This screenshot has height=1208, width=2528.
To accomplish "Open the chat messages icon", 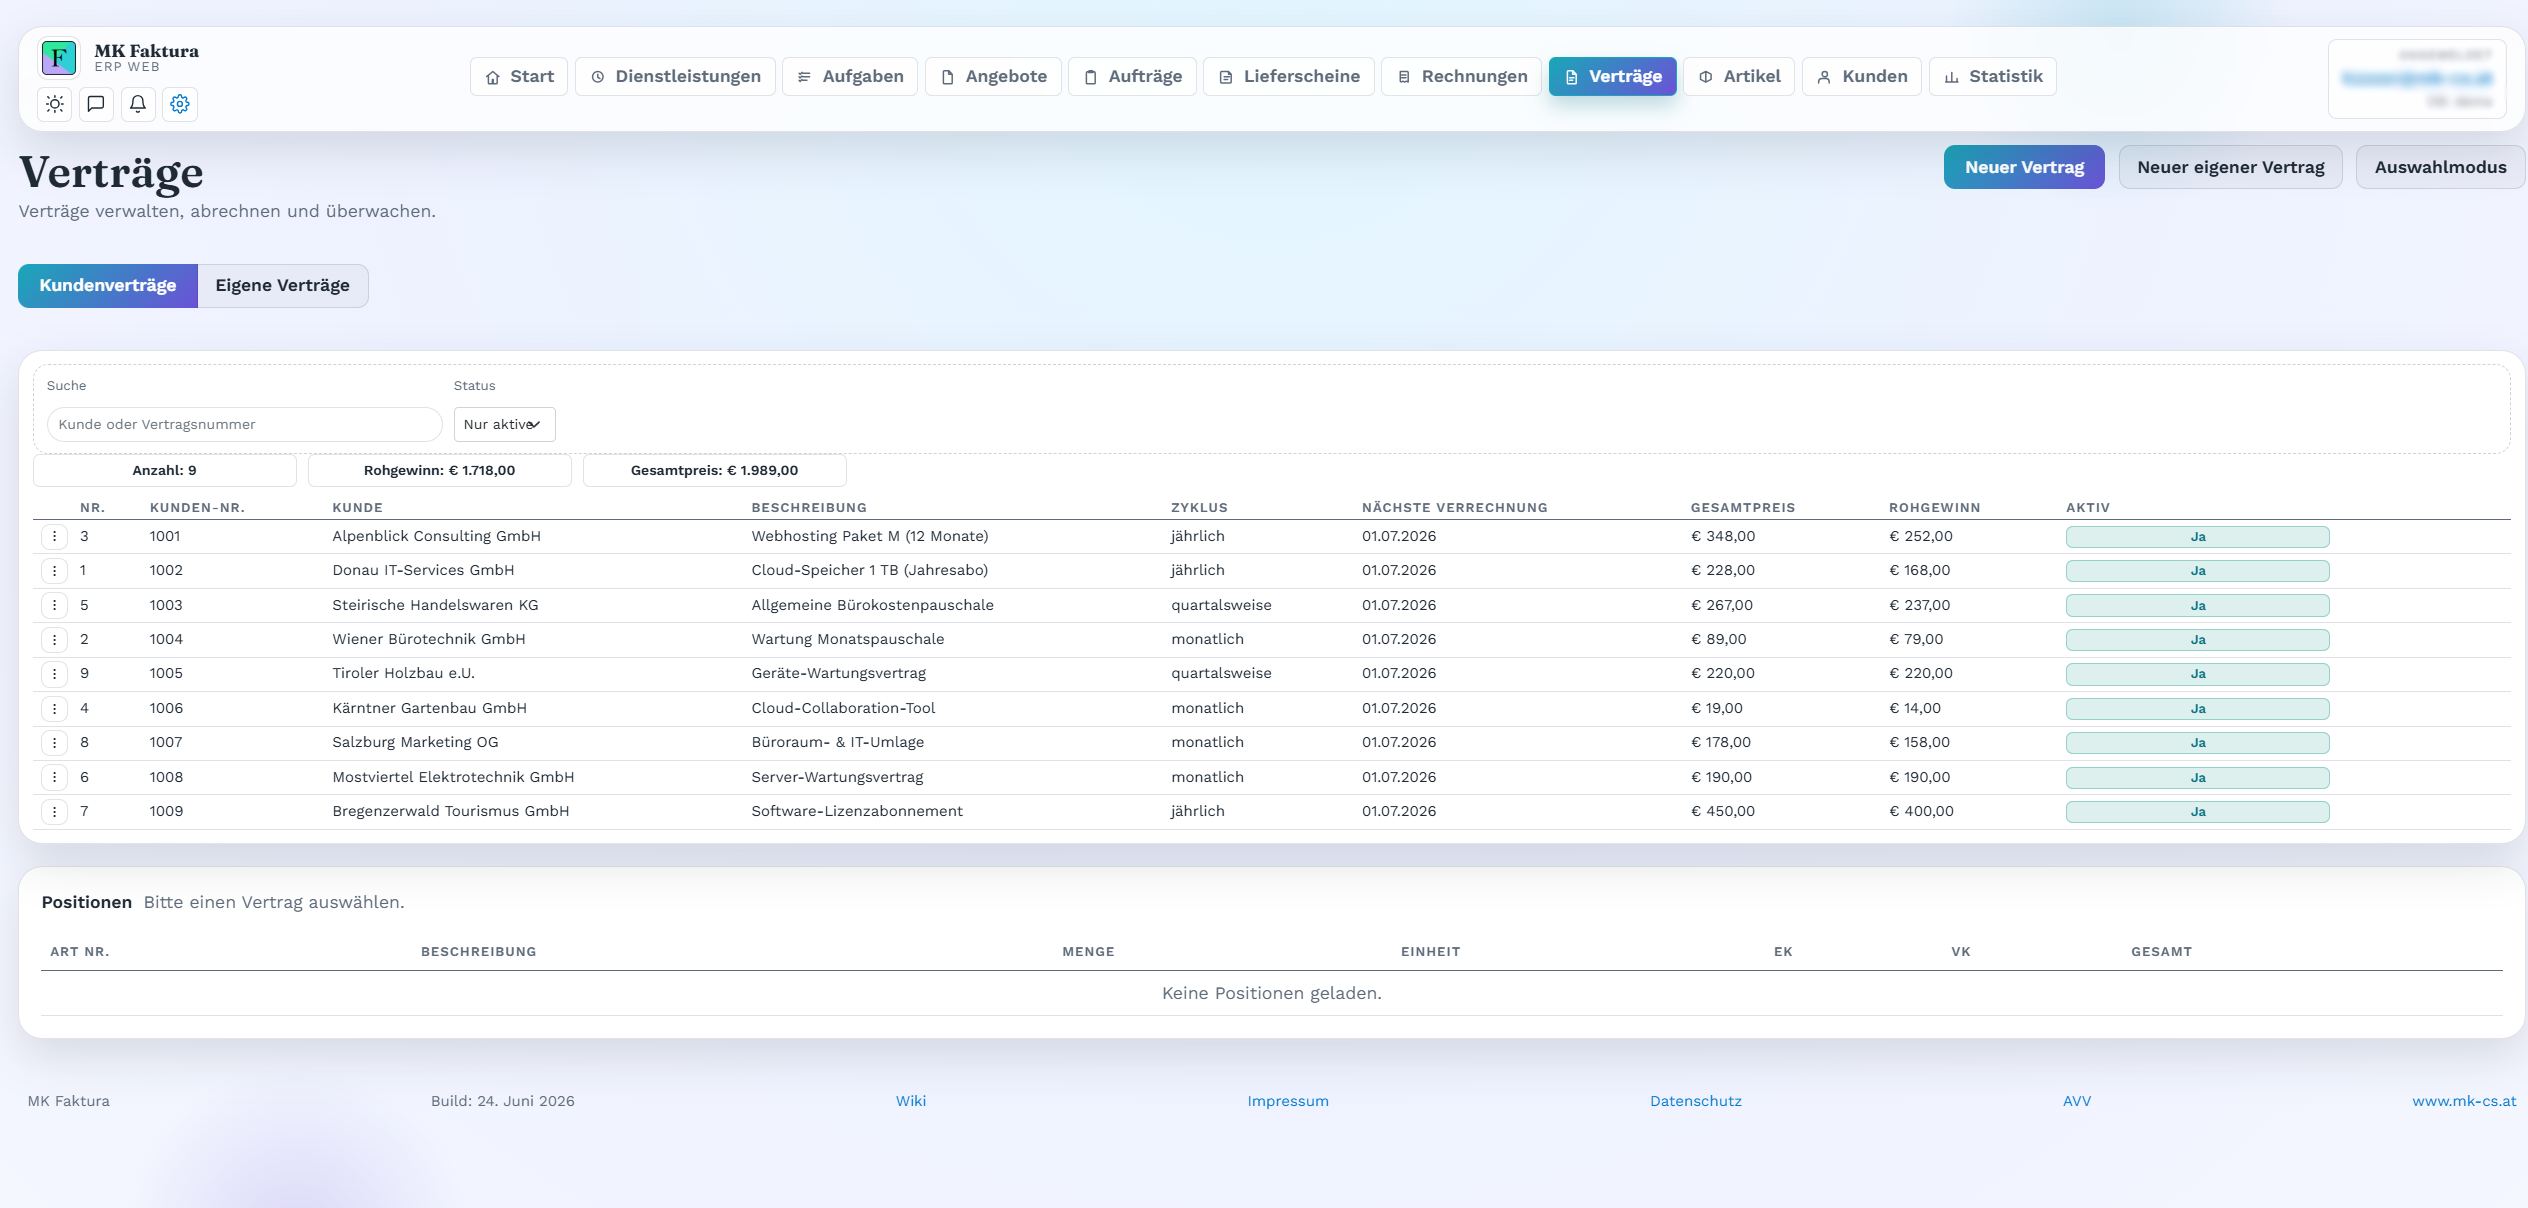I will [x=96, y=104].
